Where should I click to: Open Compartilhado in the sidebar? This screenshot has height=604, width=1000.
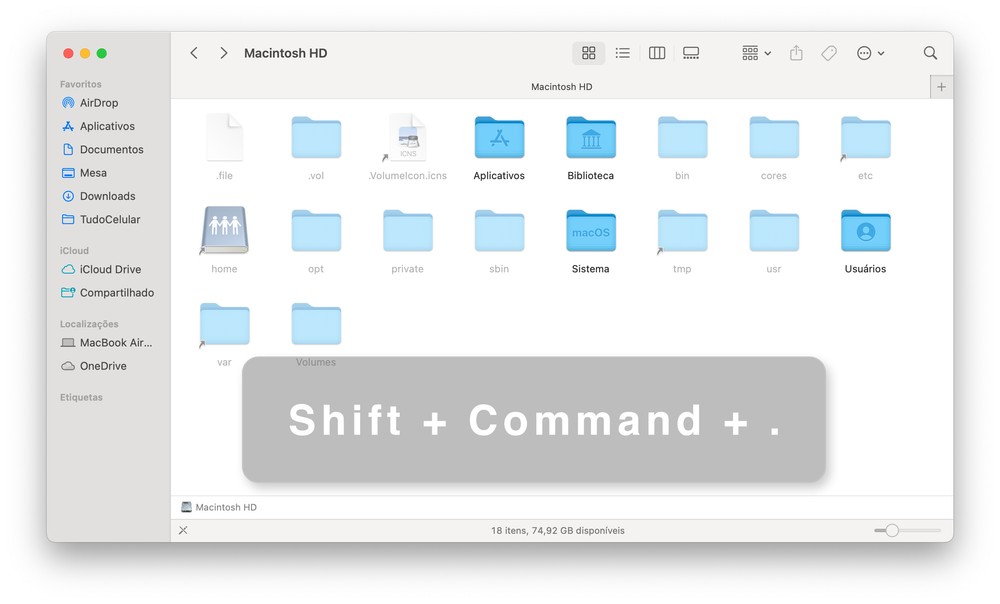pyautogui.click(x=108, y=293)
